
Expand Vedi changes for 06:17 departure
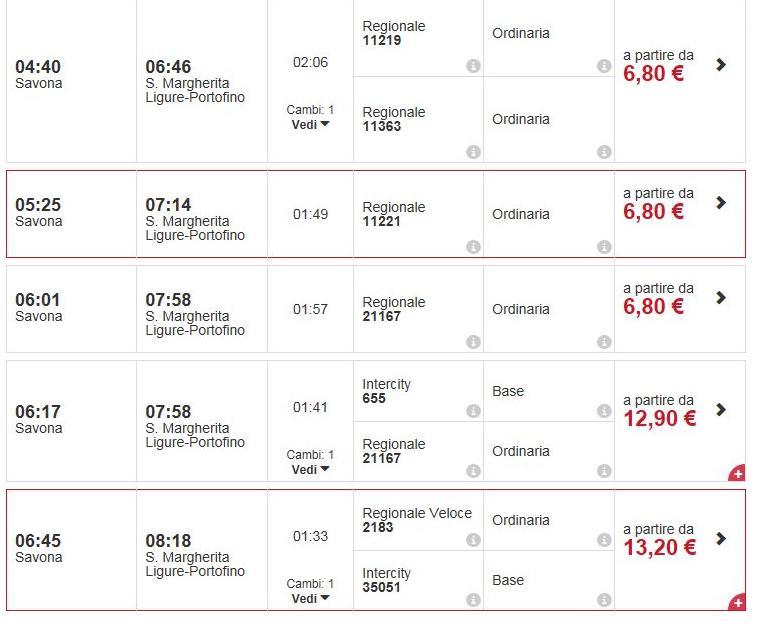click(310, 470)
